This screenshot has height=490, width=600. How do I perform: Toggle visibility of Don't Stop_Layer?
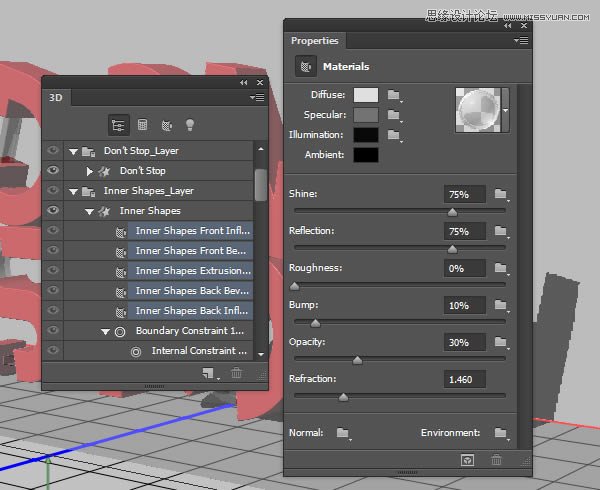pyautogui.click(x=52, y=150)
